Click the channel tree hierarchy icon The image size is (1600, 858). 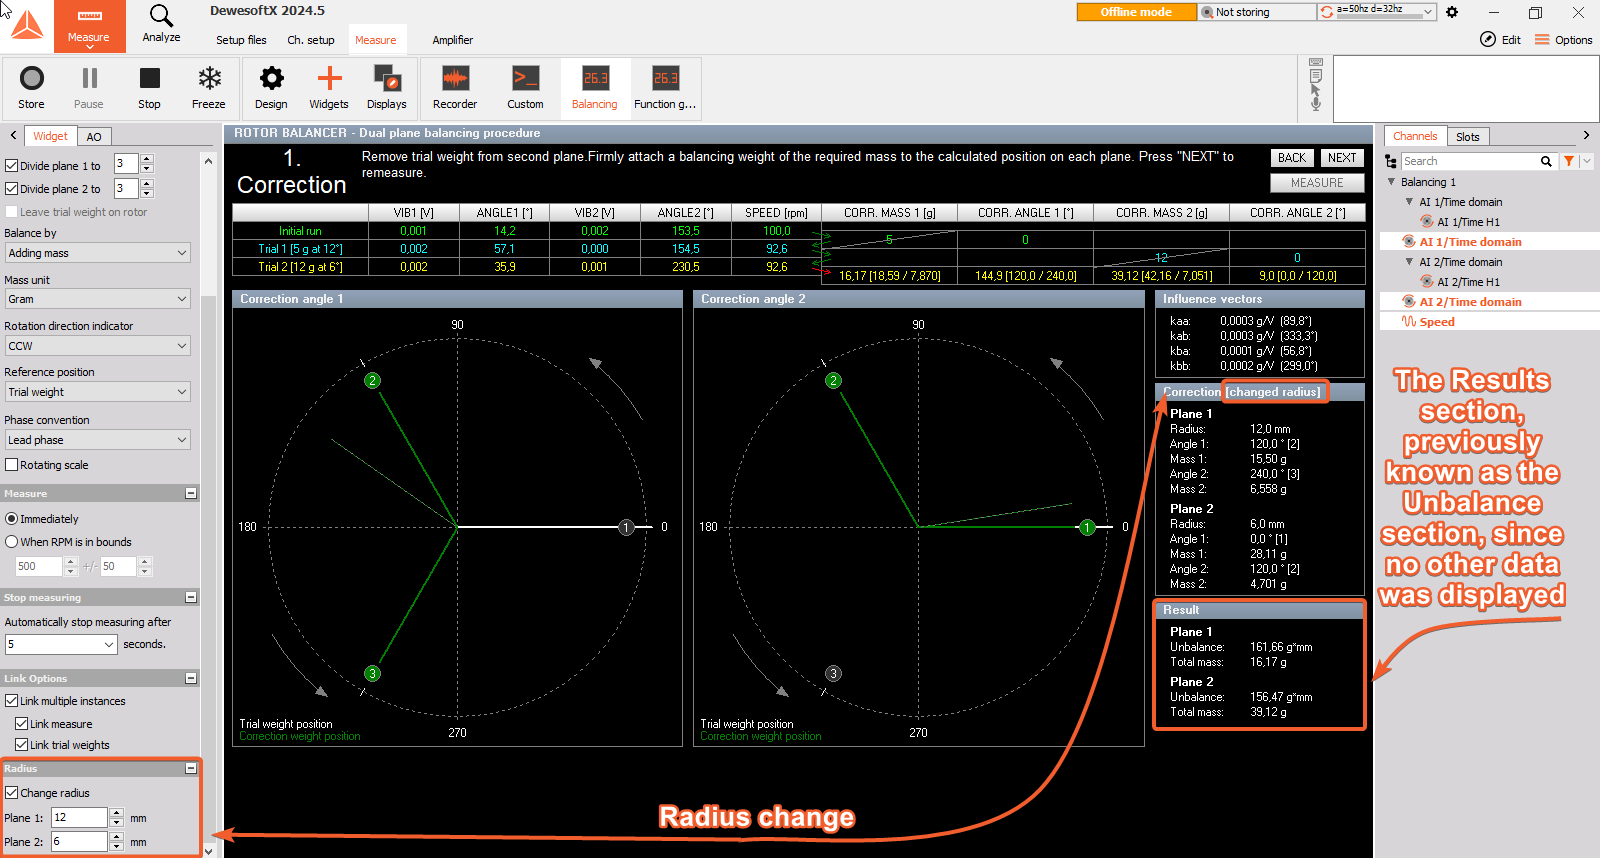(1391, 161)
